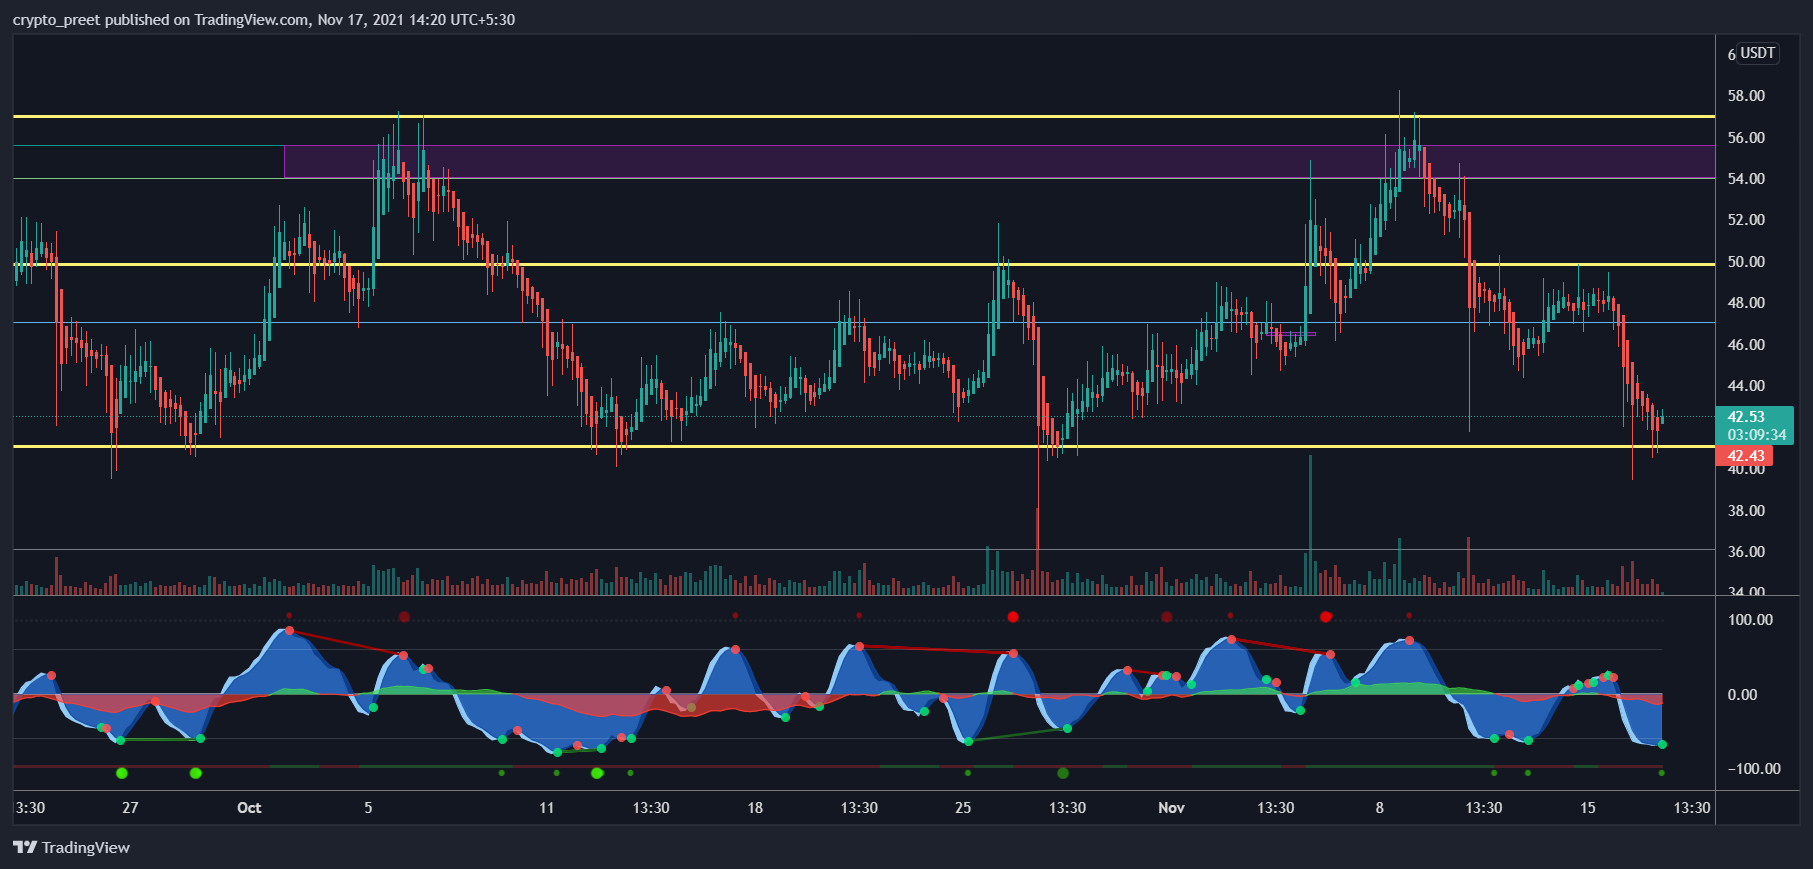The height and width of the screenshot is (869, 1813).
Task: Select the top yellow horizontal line near 57.00
Action: 864,116
